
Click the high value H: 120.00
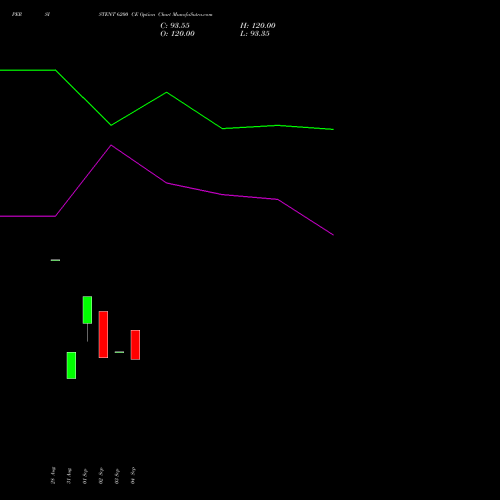pos(258,26)
